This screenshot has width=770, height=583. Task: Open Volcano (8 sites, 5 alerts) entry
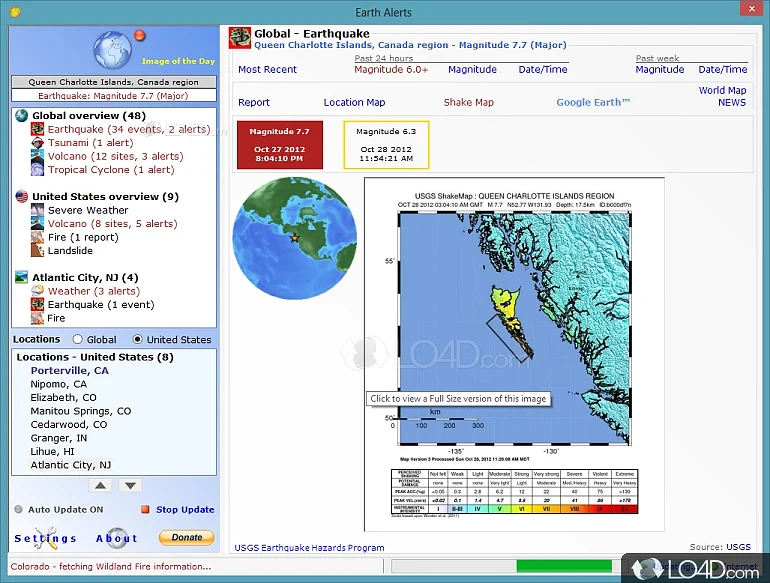[112, 223]
